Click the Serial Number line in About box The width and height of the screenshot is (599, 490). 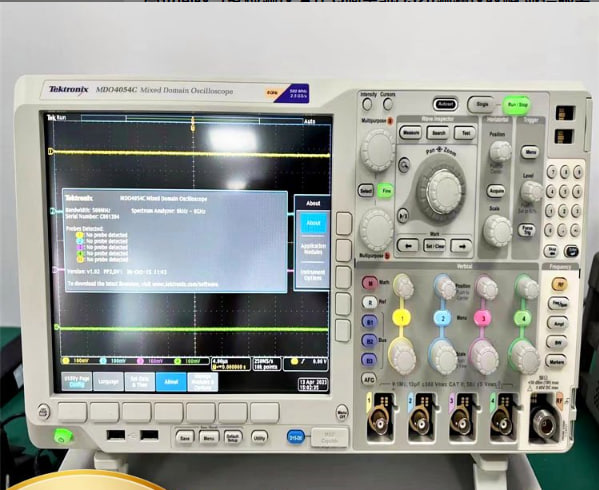pos(92,217)
